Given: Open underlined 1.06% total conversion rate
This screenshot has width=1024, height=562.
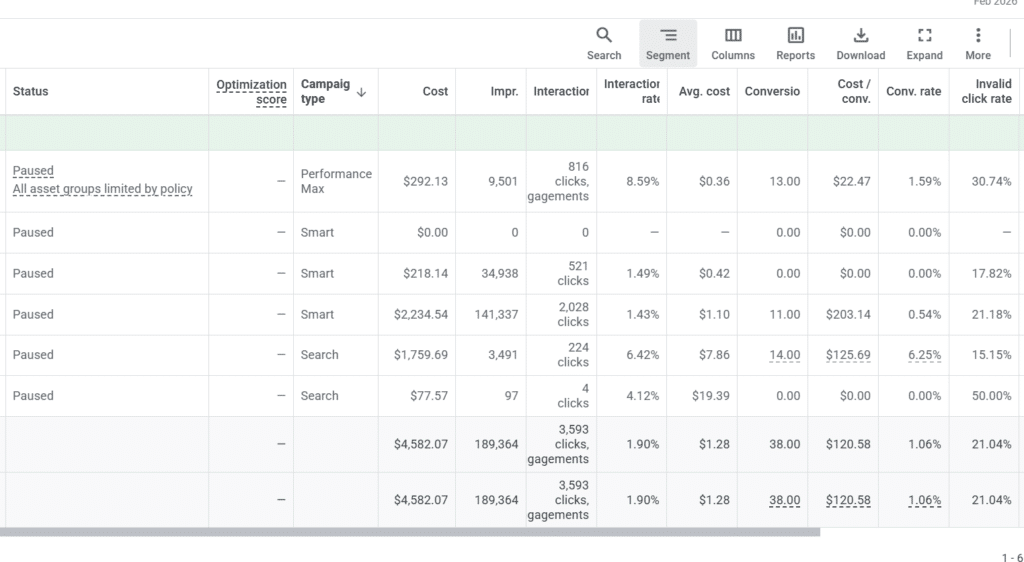Looking at the screenshot, I should pyautogui.click(x=924, y=500).
